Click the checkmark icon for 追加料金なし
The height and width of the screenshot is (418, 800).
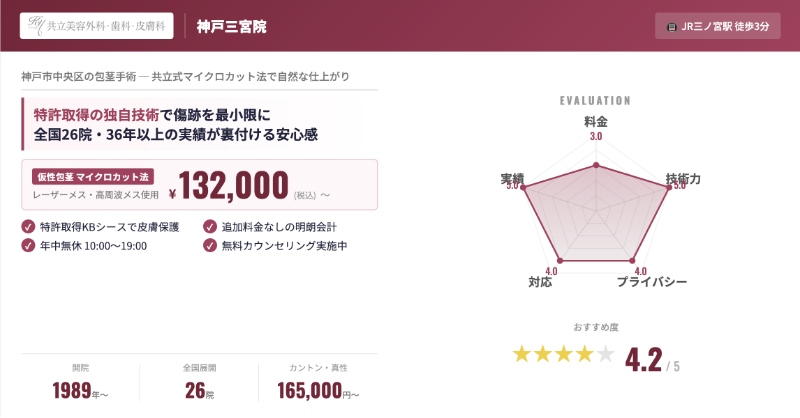(209, 227)
